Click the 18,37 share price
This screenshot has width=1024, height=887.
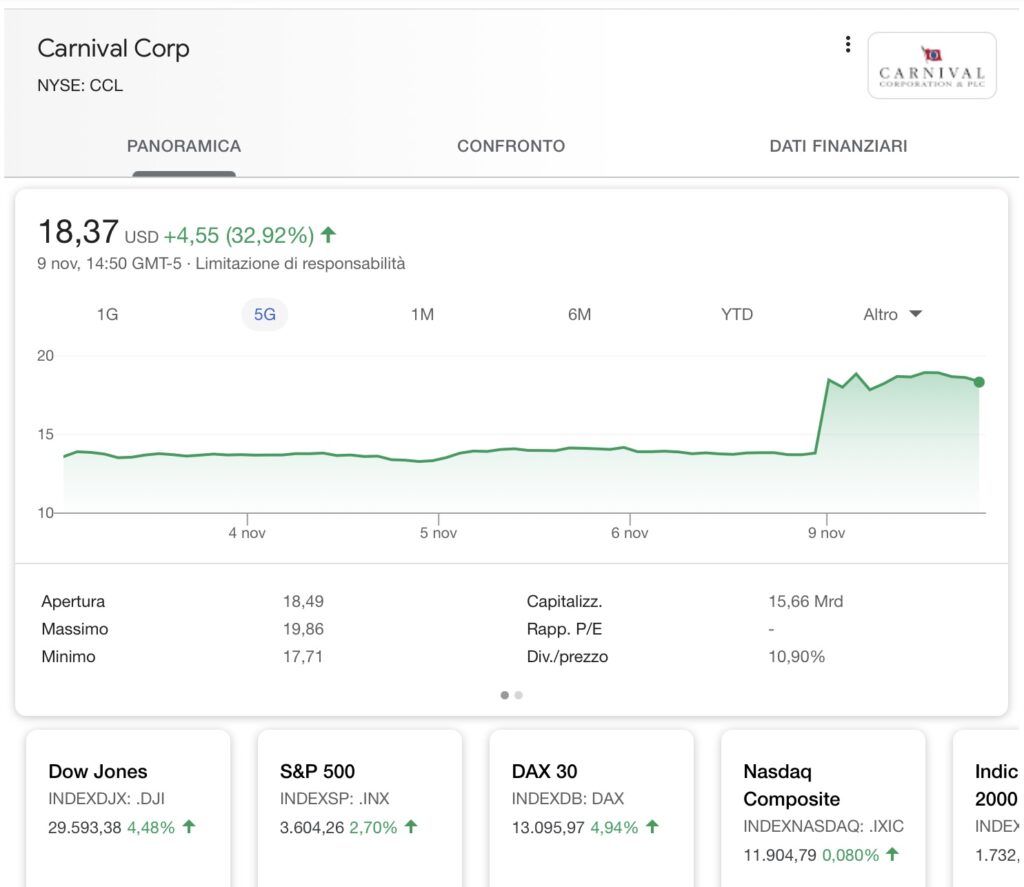pos(78,232)
